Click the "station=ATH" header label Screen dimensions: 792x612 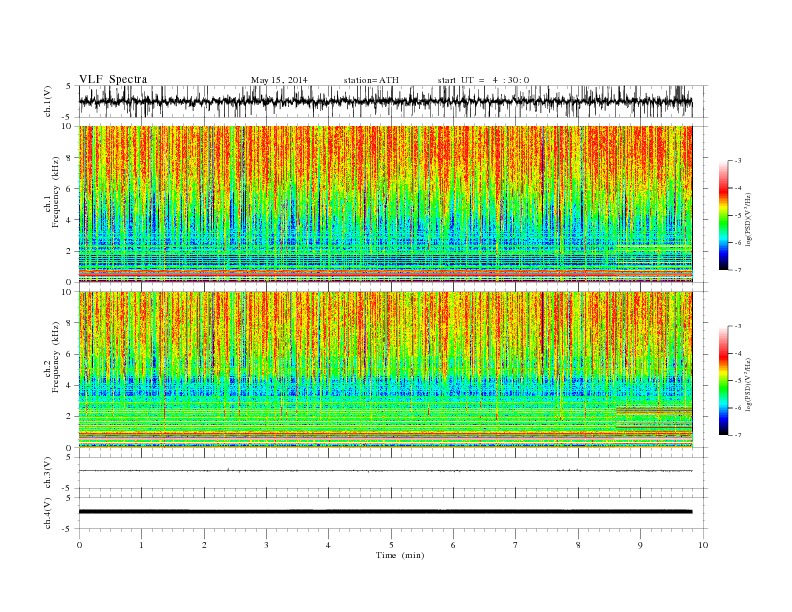[x=371, y=80]
